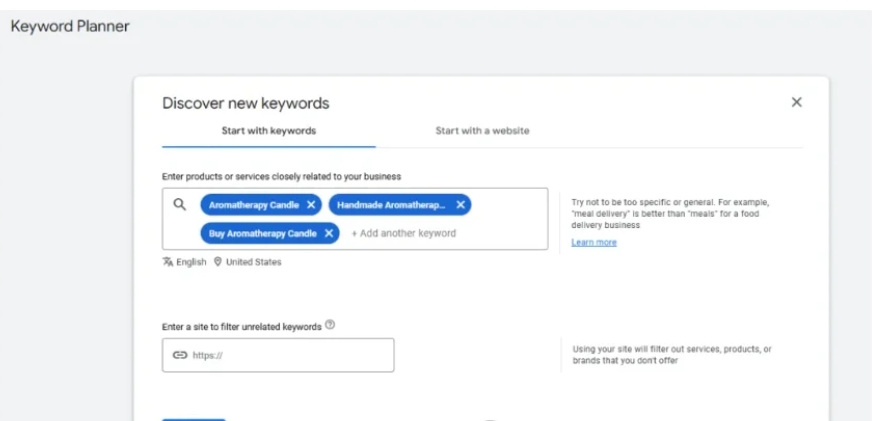Focus the https:// site filter field
Viewport: 872px width, 421px height.
tap(278, 355)
